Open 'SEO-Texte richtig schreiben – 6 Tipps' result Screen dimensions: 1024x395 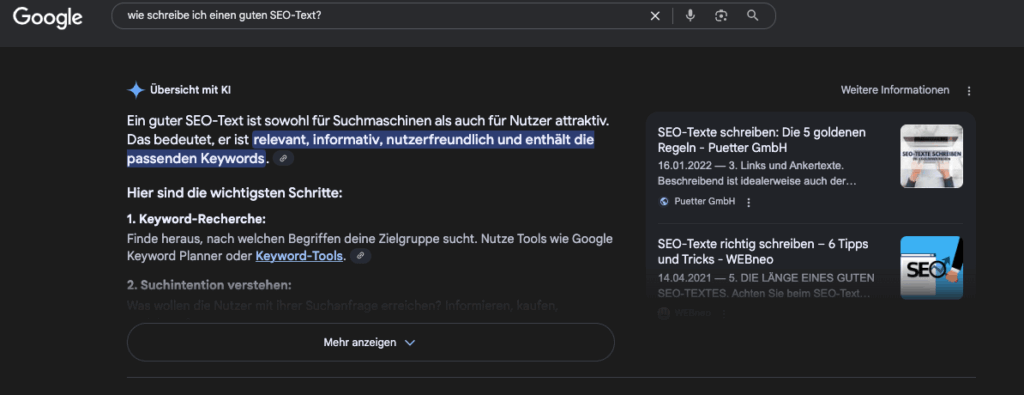coord(763,251)
